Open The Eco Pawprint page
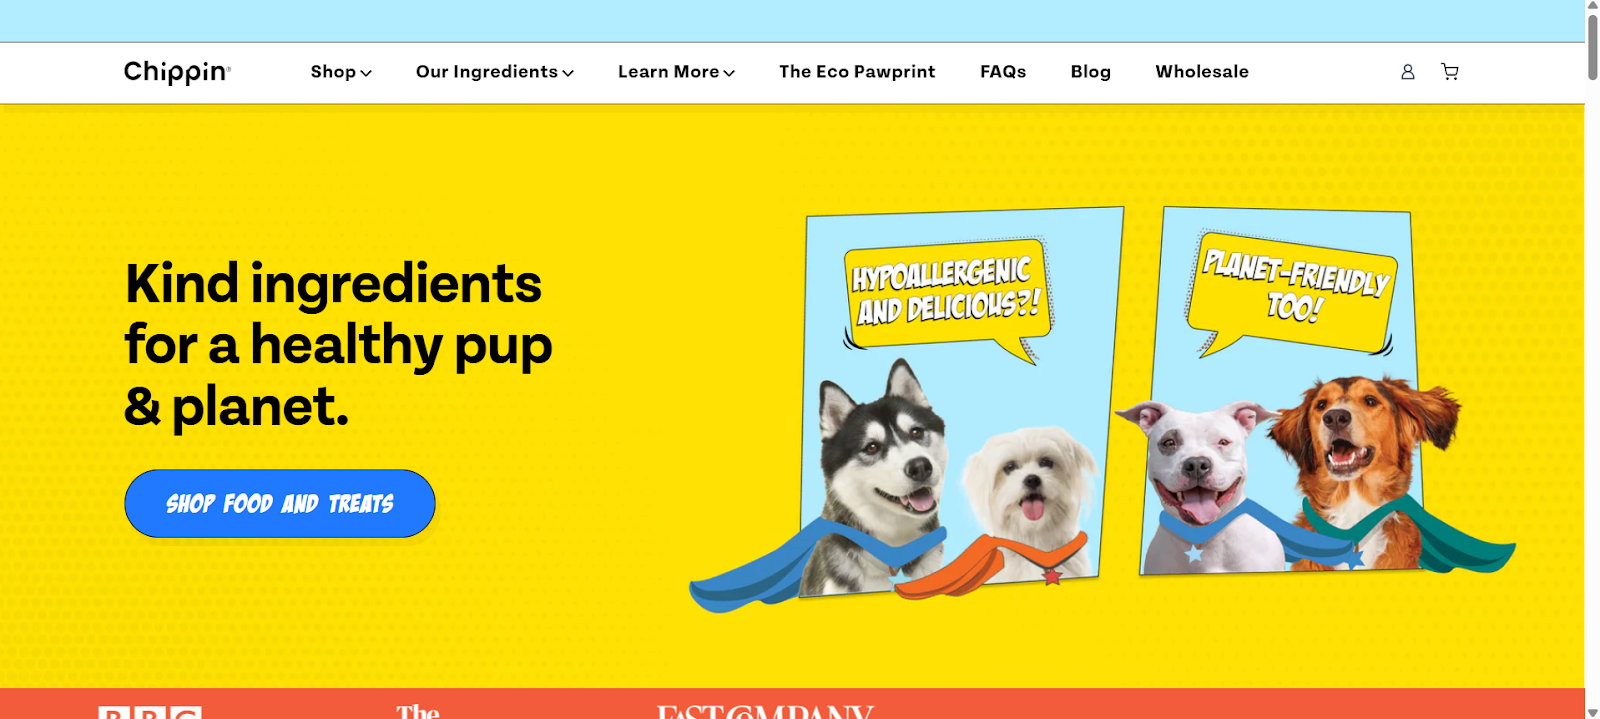This screenshot has height=719, width=1600. click(x=857, y=72)
